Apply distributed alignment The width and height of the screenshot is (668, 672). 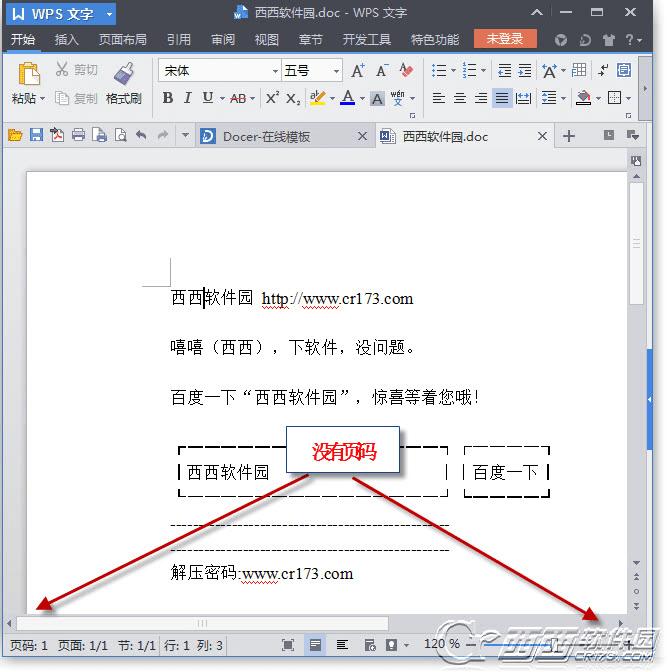coord(523,98)
